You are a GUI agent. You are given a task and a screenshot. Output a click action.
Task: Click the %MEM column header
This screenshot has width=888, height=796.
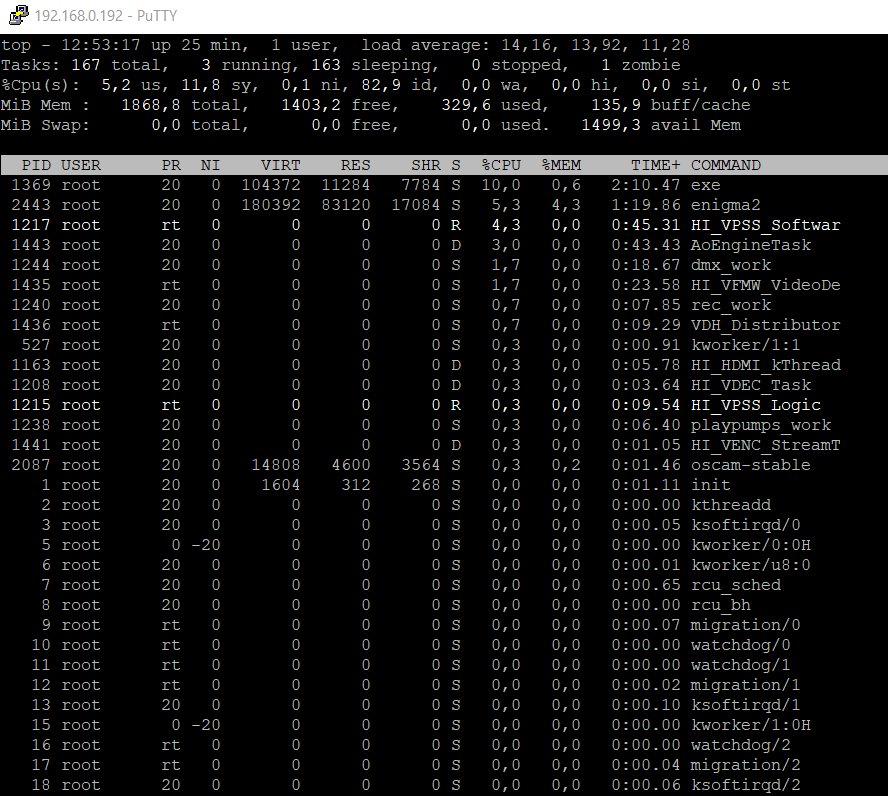tap(560, 165)
